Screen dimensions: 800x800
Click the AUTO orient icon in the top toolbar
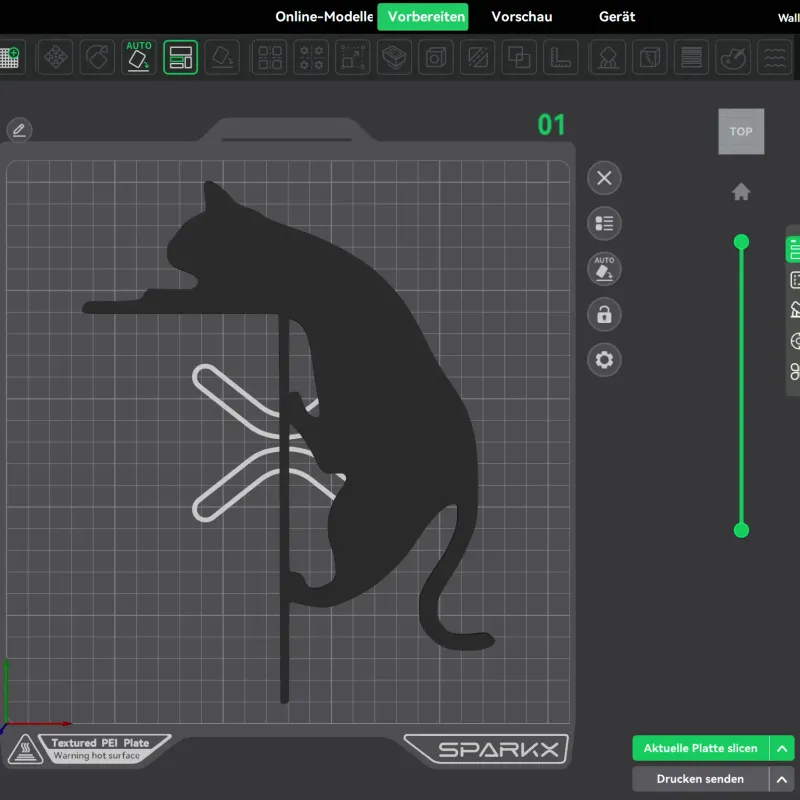click(x=139, y=57)
